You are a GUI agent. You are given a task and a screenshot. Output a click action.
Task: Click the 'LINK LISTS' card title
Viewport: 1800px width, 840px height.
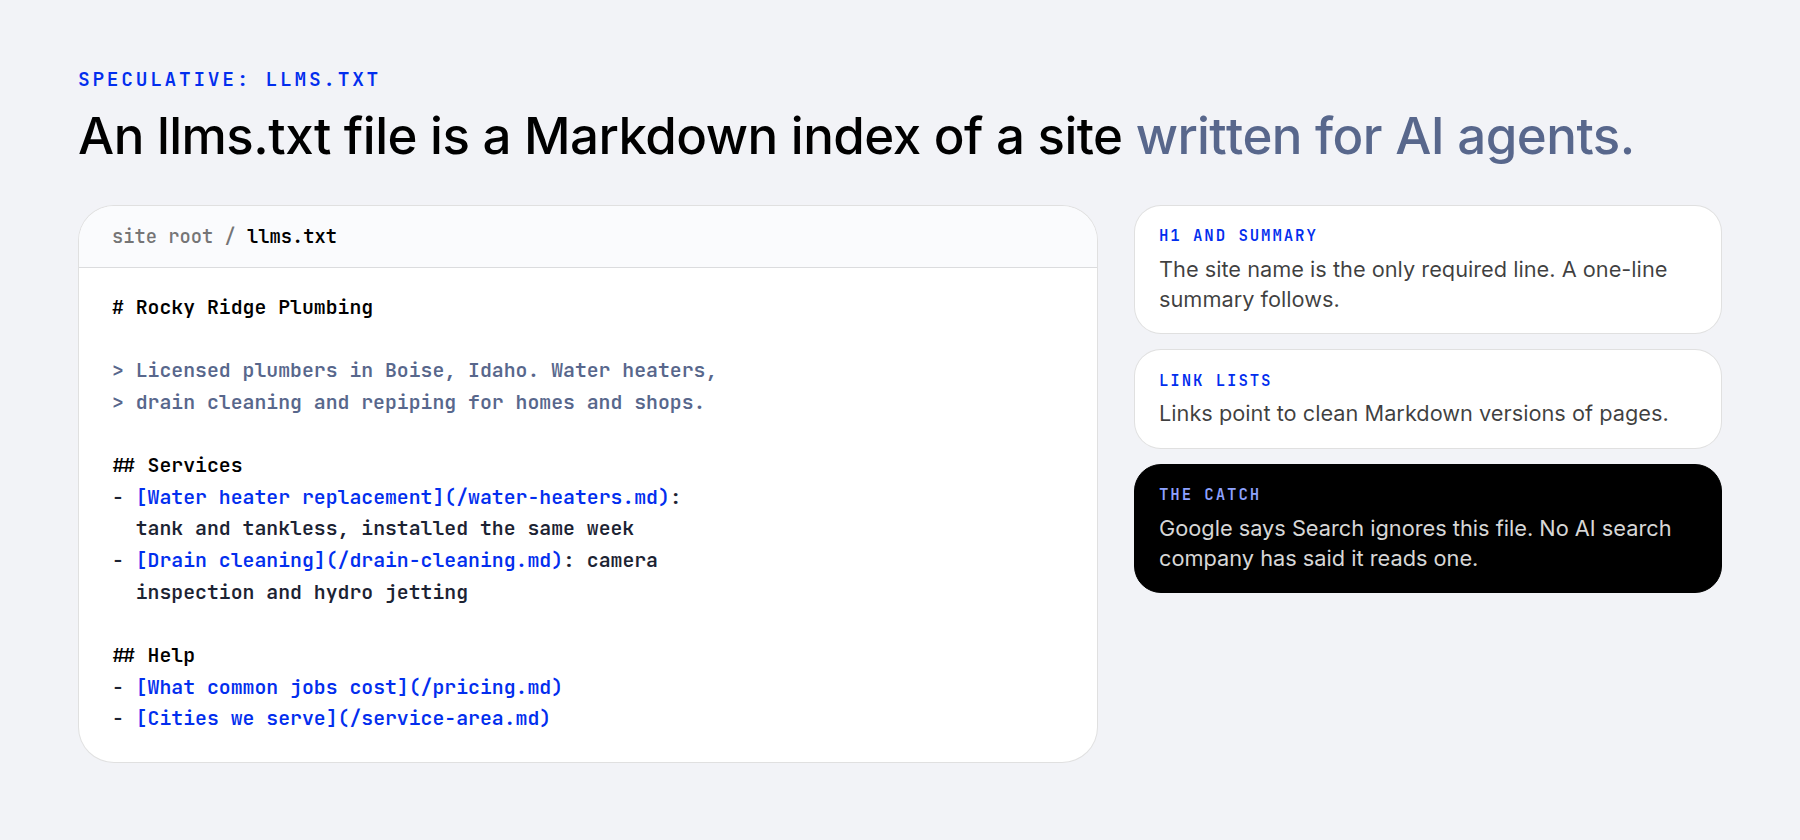coord(1215,381)
